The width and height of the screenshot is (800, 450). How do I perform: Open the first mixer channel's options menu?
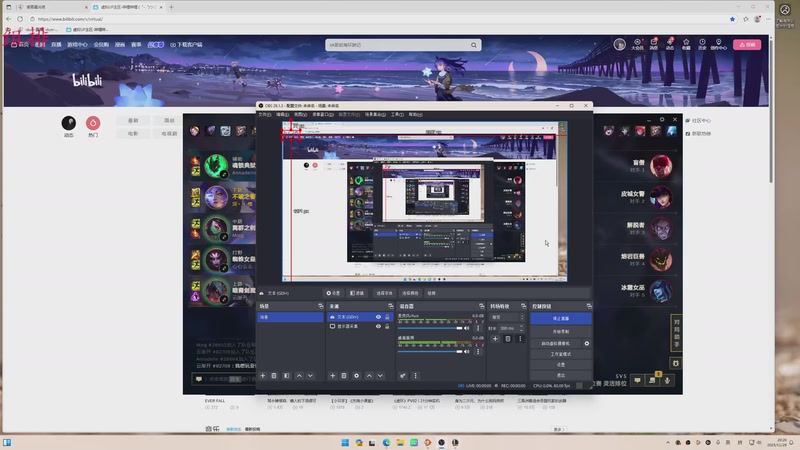pos(478,327)
